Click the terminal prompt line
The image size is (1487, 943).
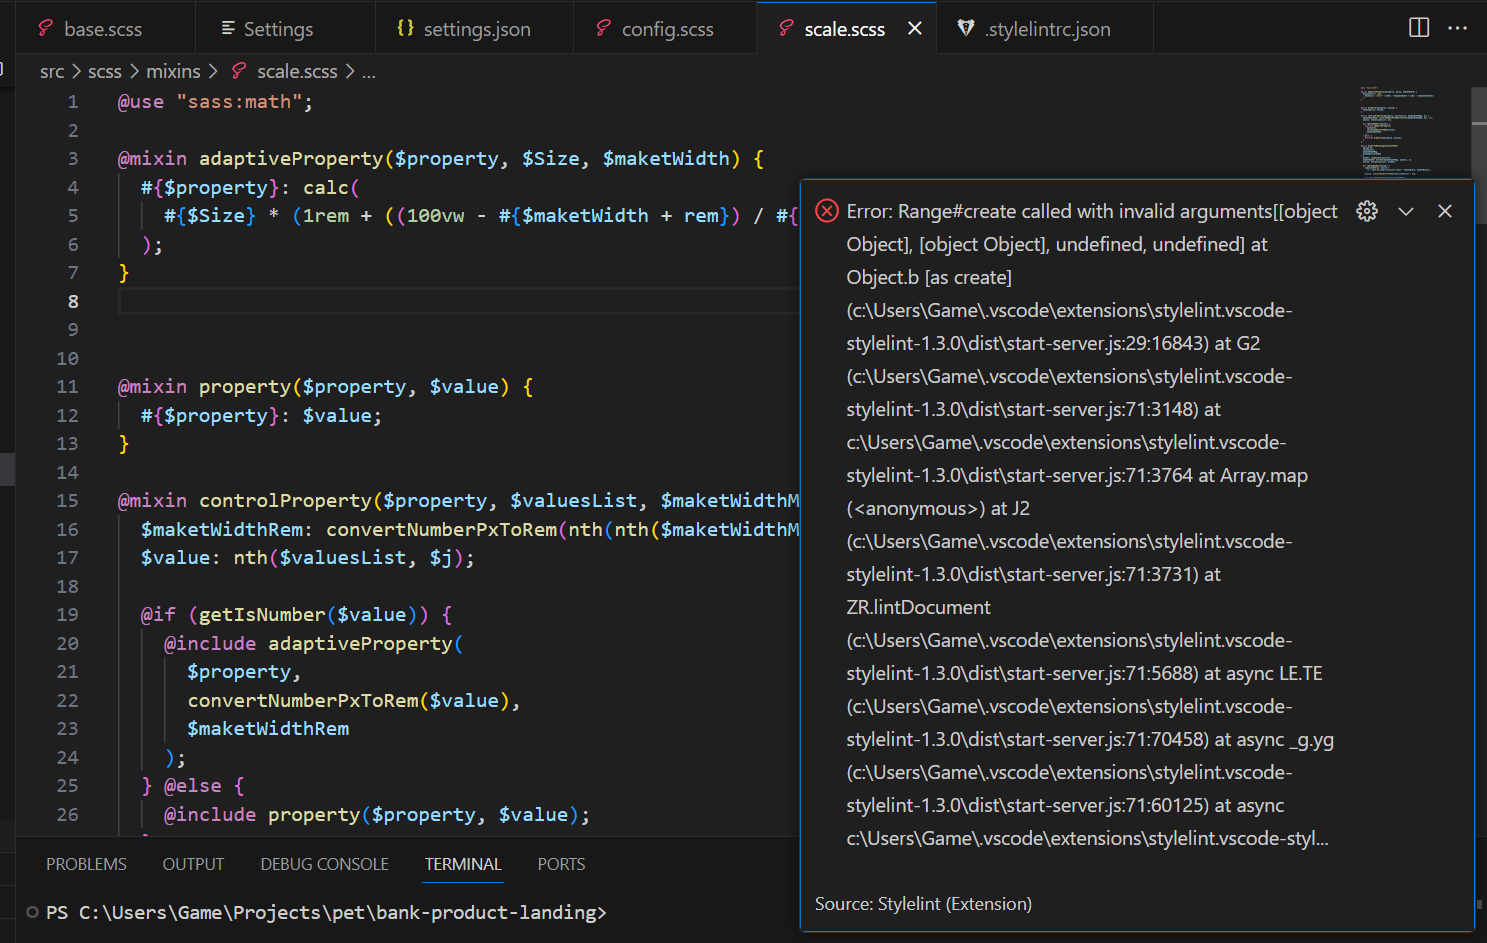pyautogui.click(x=326, y=912)
